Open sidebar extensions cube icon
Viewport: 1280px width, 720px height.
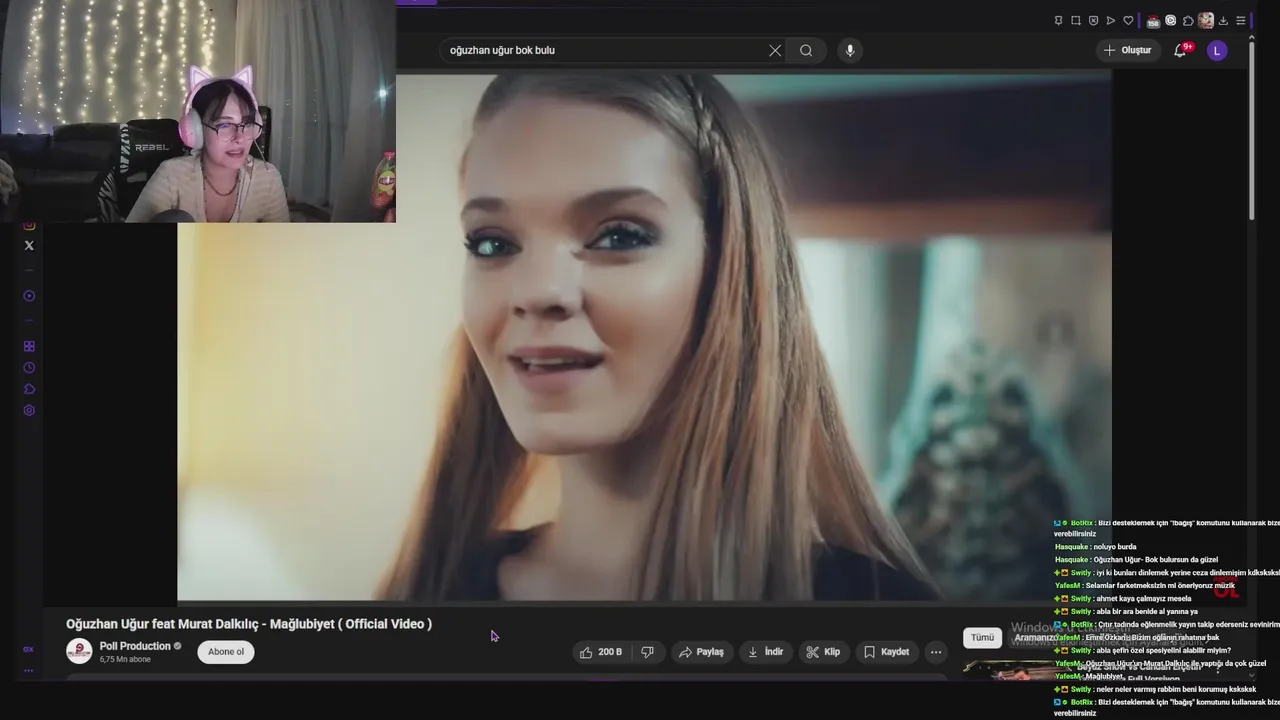pos(29,389)
